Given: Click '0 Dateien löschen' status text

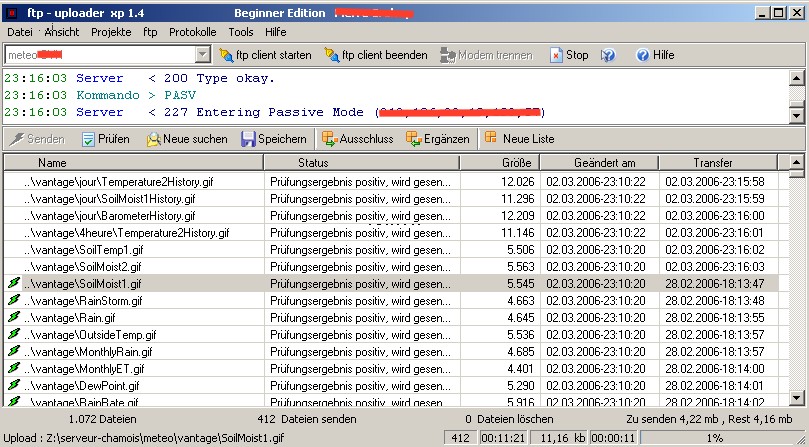Looking at the screenshot, I should pyautogui.click(x=509, y=419).
